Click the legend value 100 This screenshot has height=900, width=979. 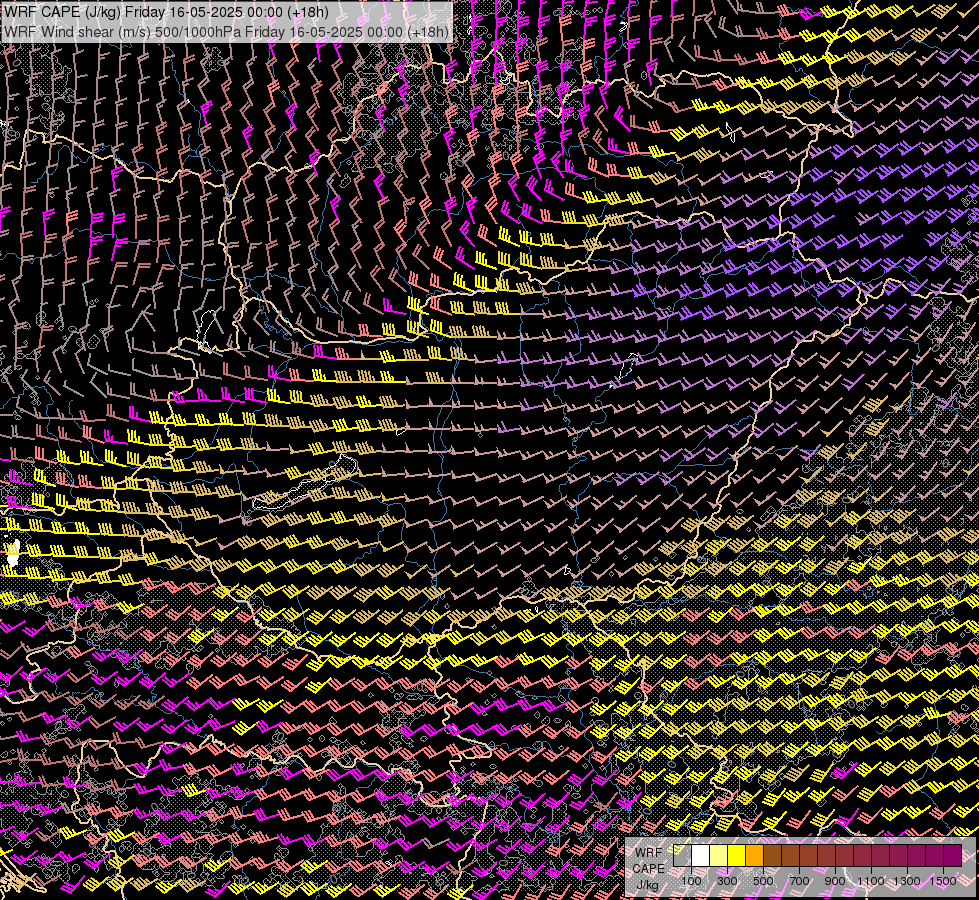pos(691,881)
